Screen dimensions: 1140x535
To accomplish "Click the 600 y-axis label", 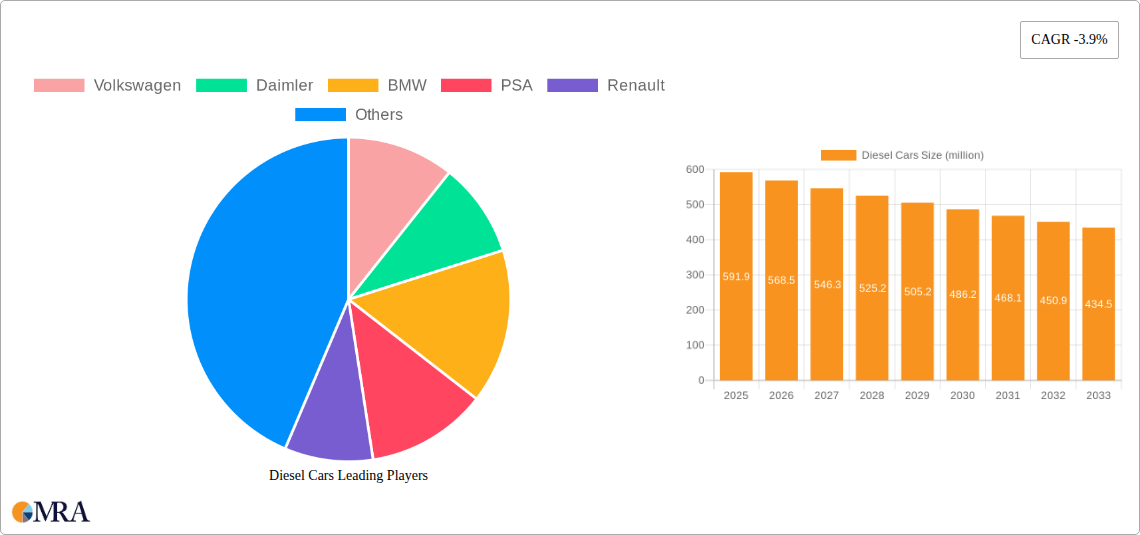I will coord(695,169).
